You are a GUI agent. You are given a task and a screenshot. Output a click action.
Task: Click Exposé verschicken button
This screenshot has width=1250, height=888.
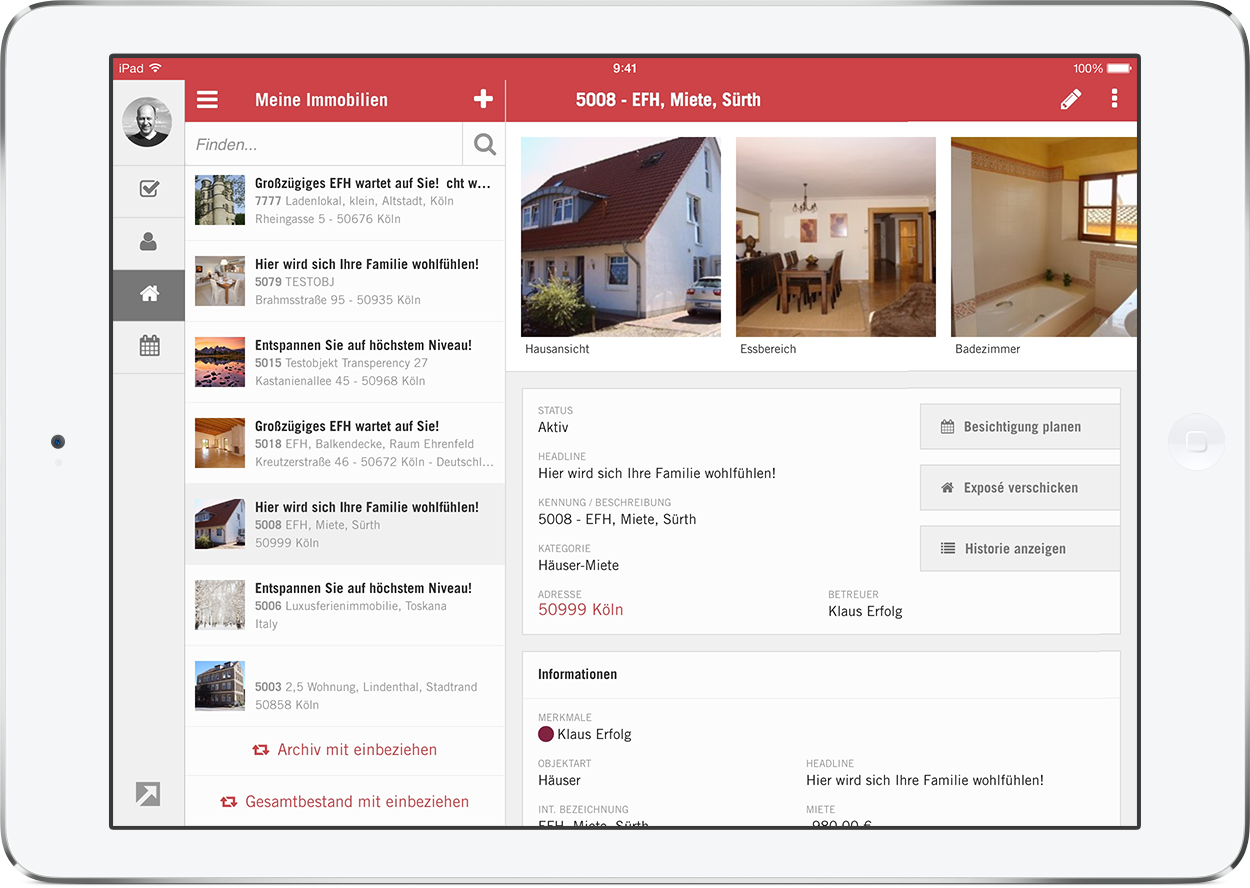[x=1020, y=488]
